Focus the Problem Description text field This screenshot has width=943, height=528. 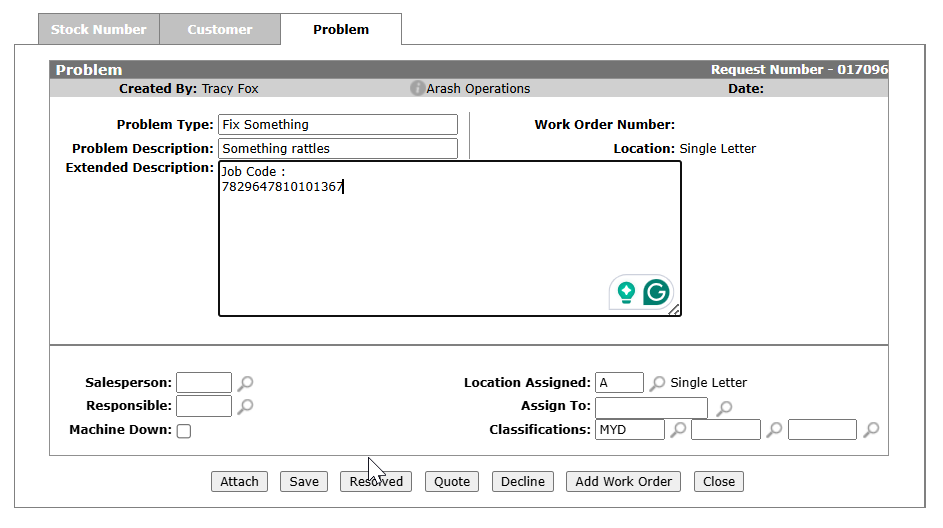[337, 149]
